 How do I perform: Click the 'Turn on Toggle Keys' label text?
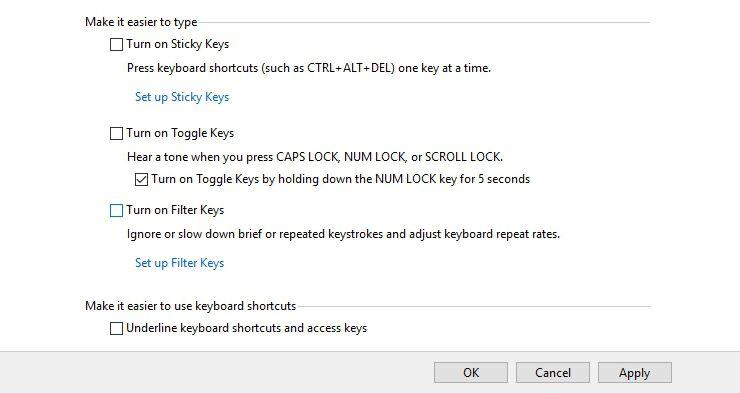click(180, 134)
